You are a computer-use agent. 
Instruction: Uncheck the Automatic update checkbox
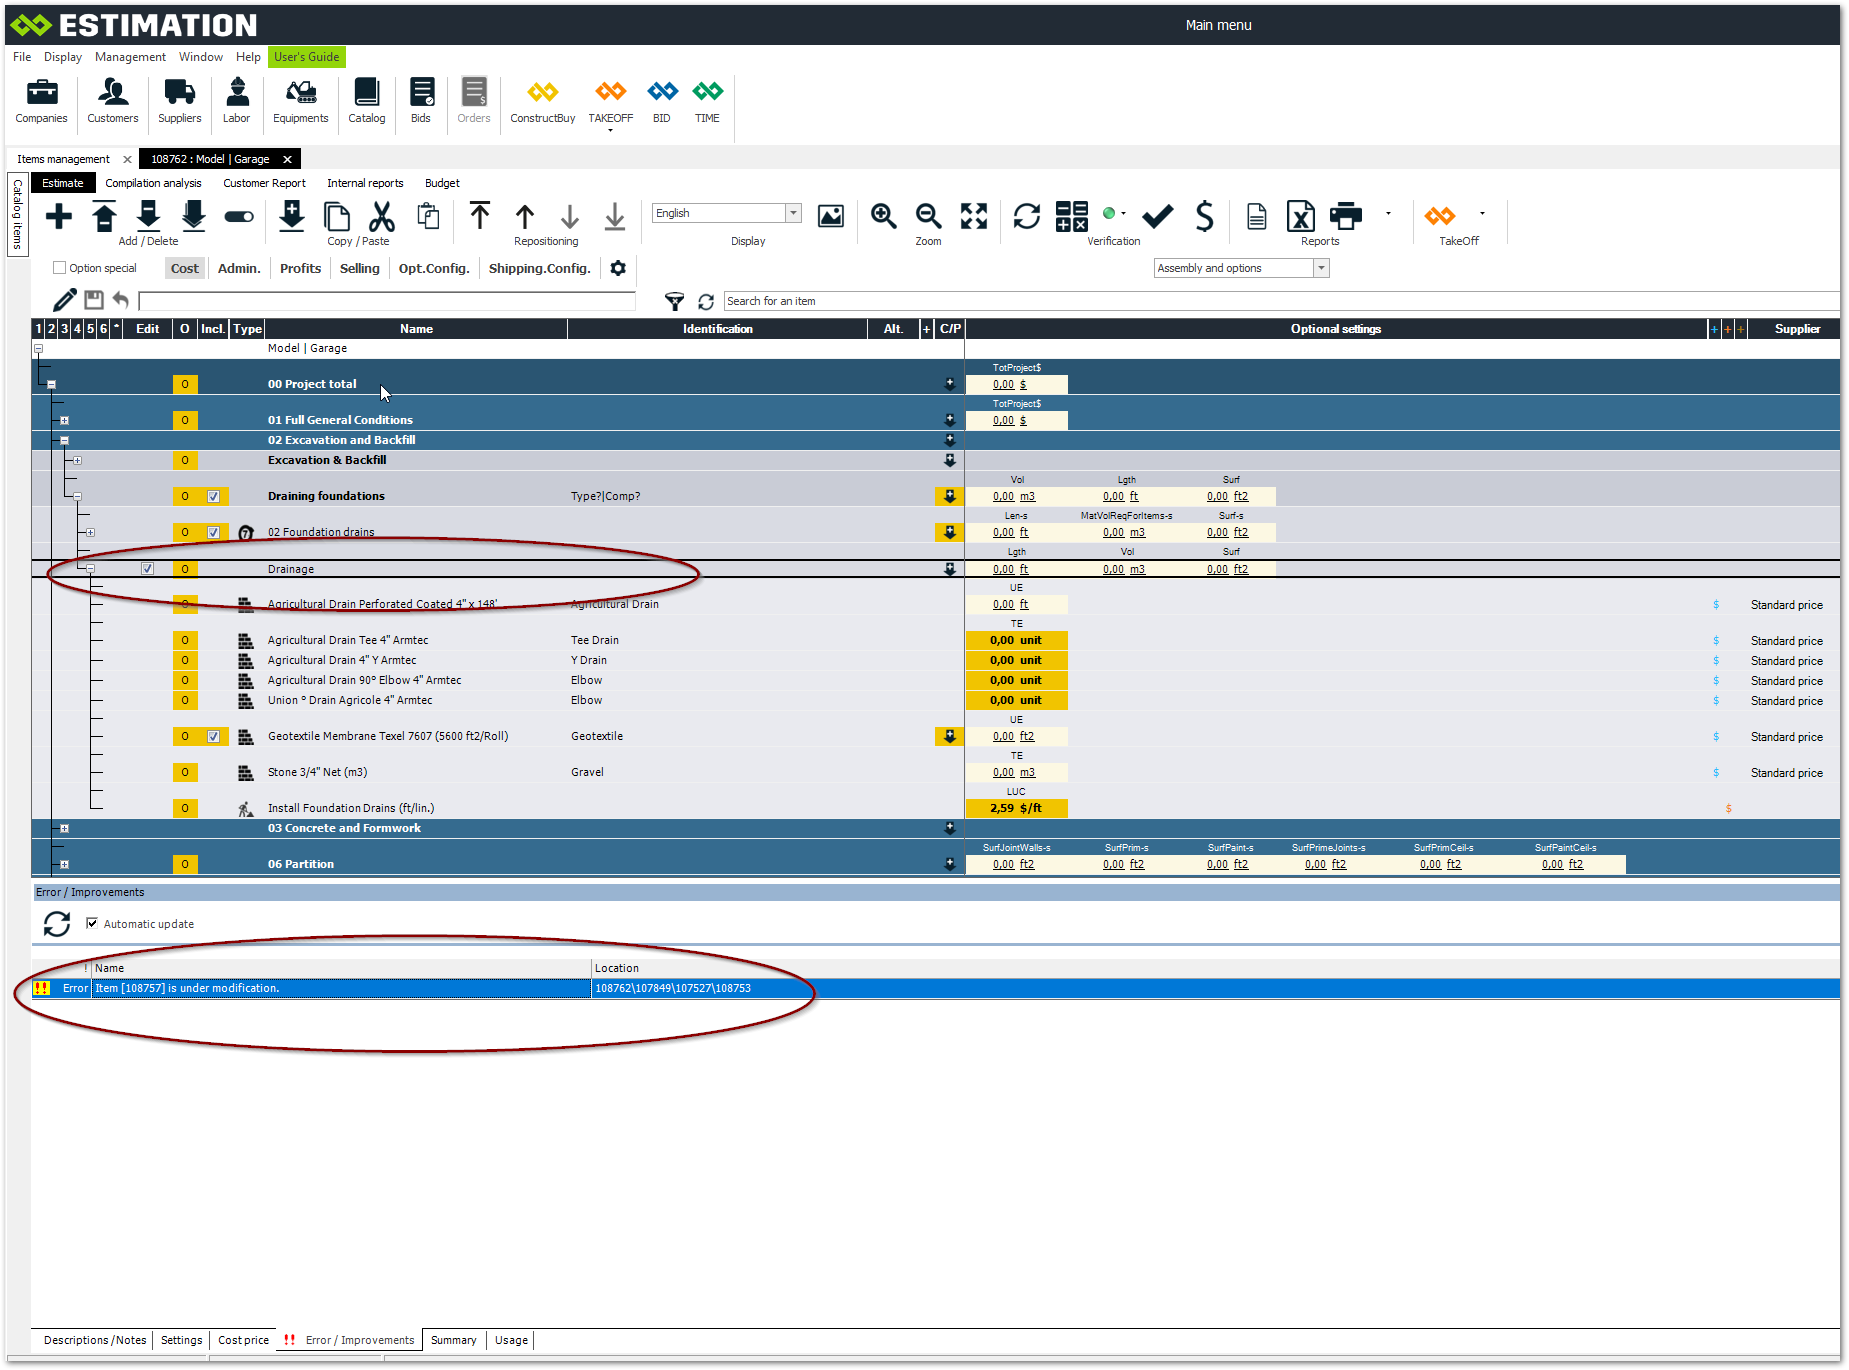coord(93,924)
